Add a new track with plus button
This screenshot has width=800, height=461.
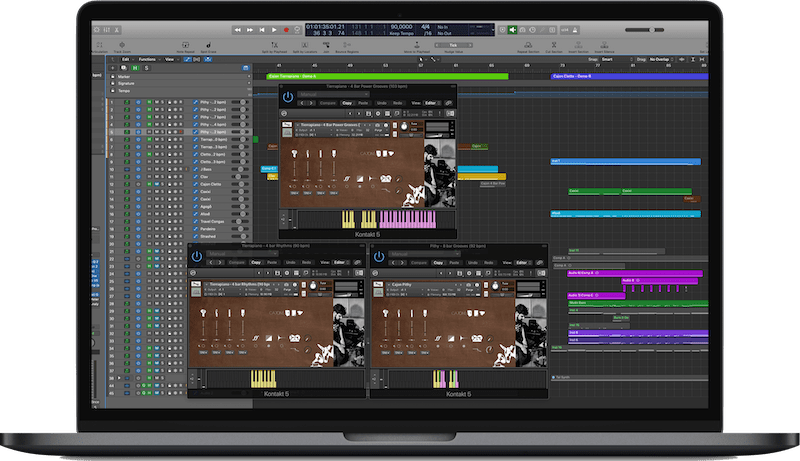113,68
